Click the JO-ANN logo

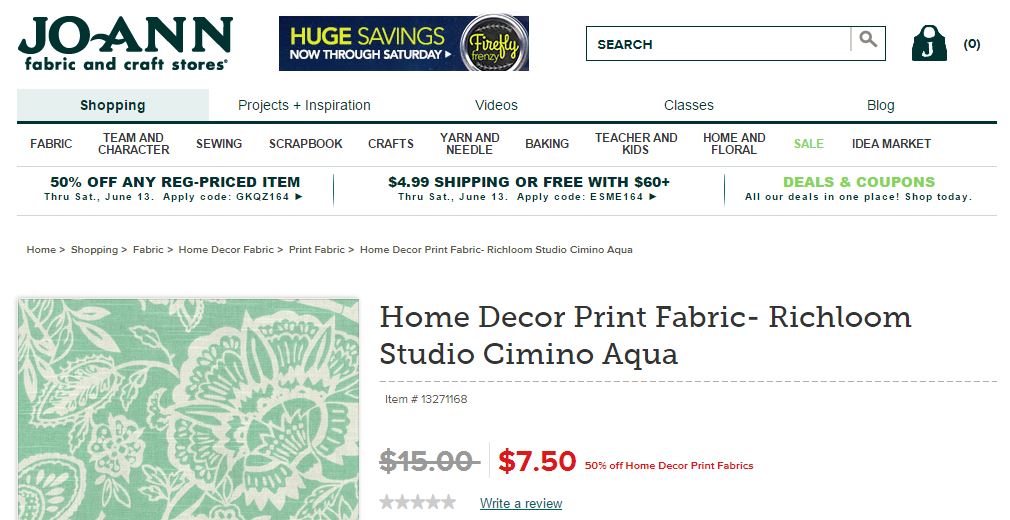click(x=125, y=44)
